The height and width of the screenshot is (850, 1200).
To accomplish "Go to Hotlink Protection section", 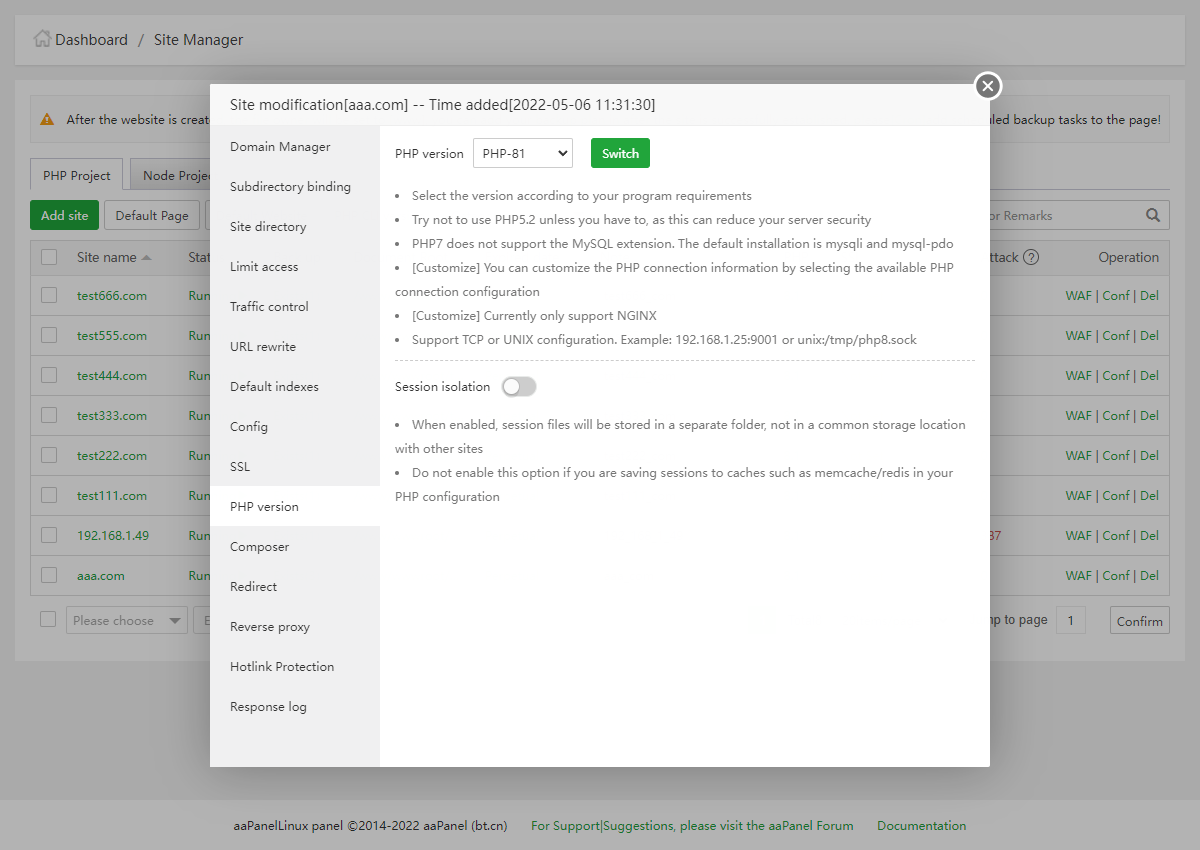I will 282,667.
